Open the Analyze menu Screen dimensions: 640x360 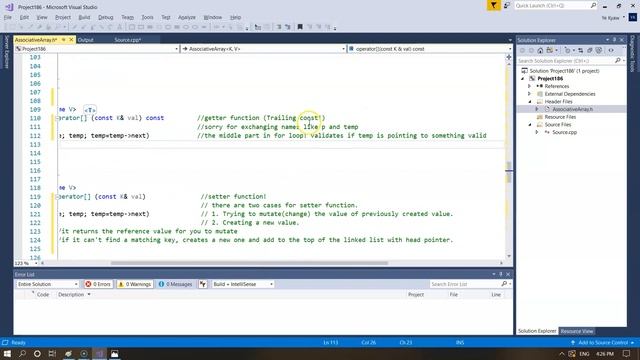187,17
